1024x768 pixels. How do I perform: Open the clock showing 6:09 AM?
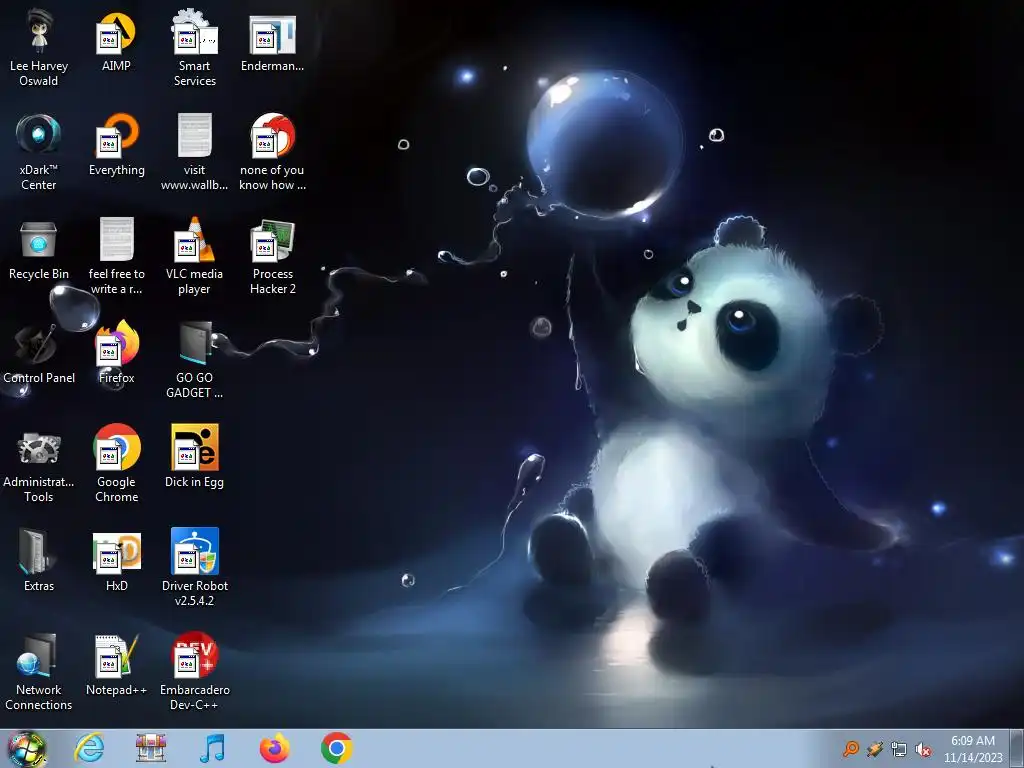pos(973,749)
